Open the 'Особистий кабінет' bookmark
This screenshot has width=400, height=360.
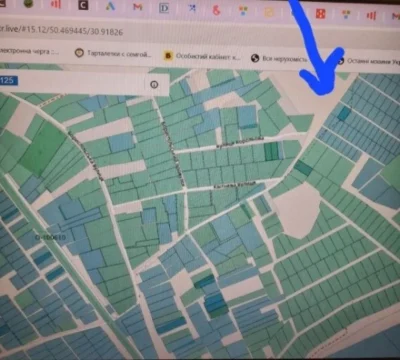202,56
